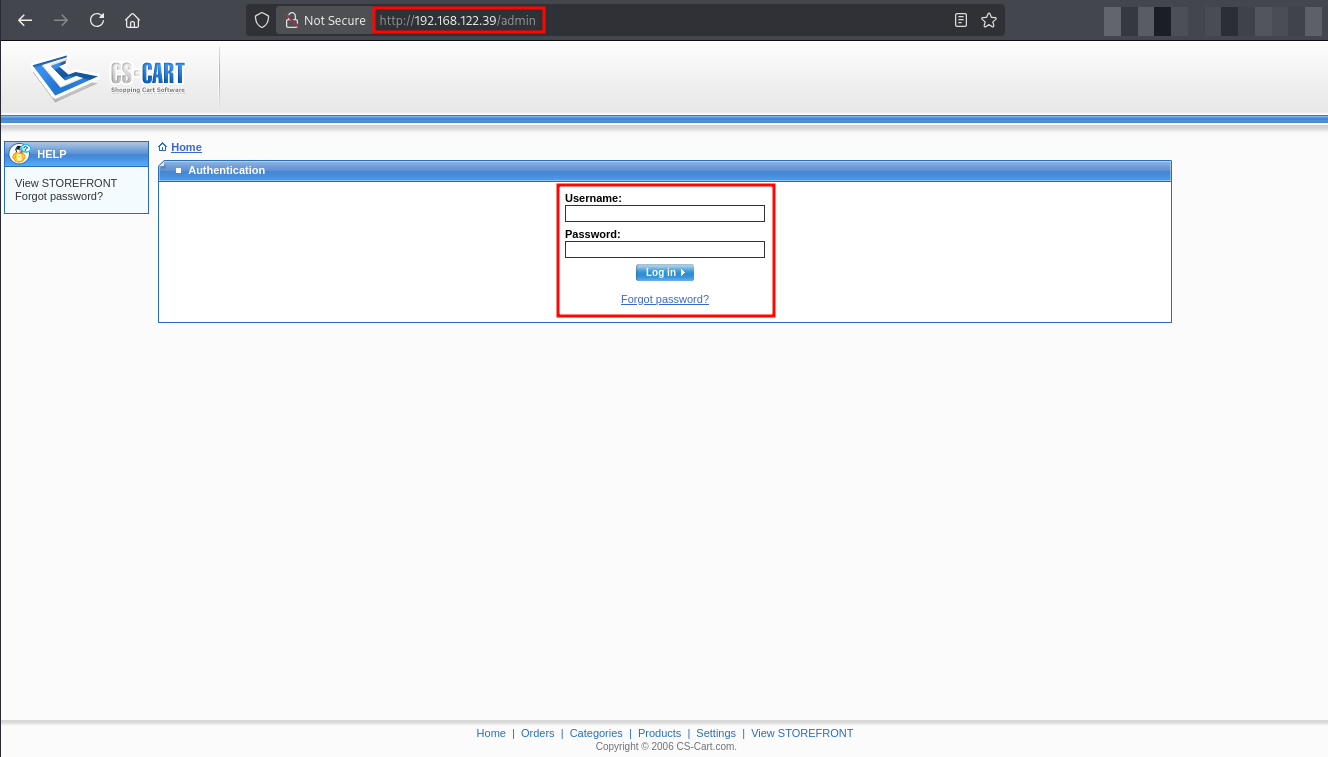
Task: Bookmark this page with star icon
Action: coord(989,20)
